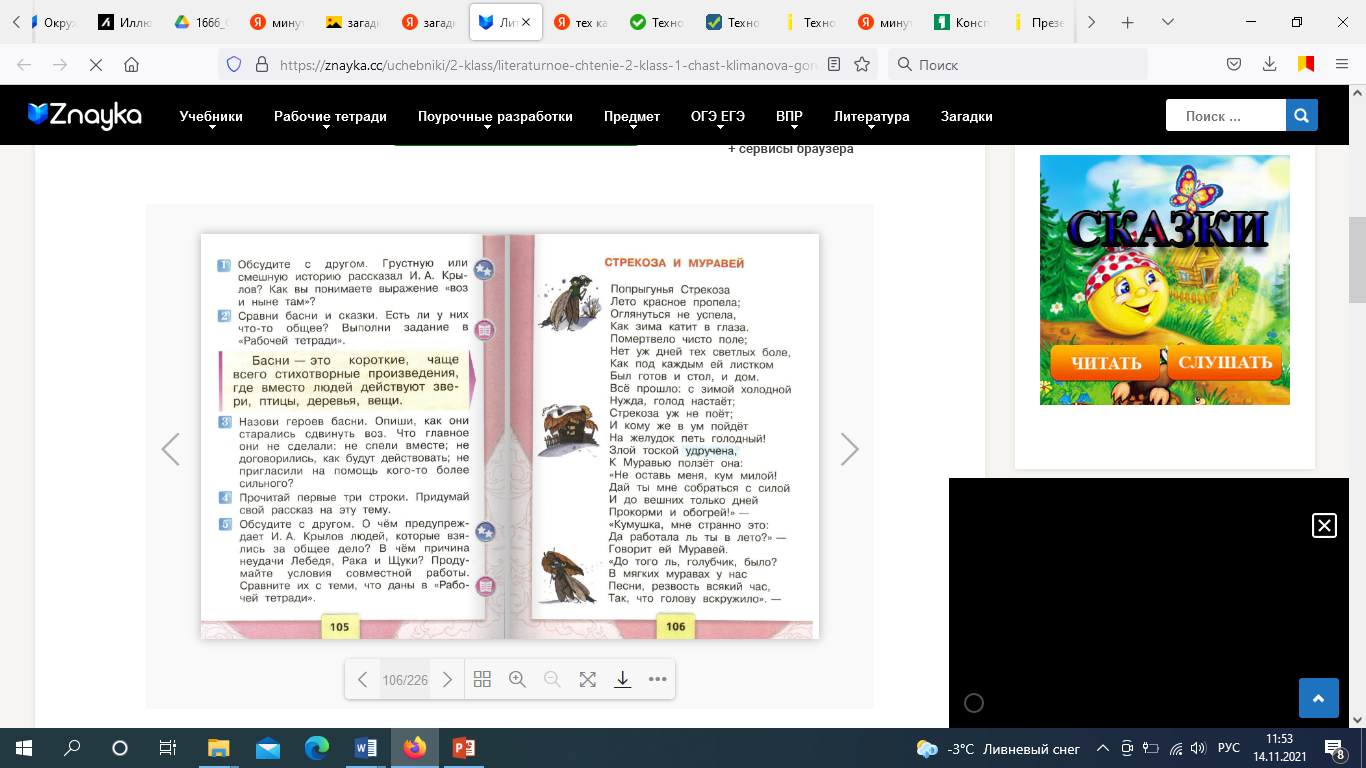Show hidden tray icons chevron
The height and width of the screenshot is (768, 1366).
tap(1103, 748)
